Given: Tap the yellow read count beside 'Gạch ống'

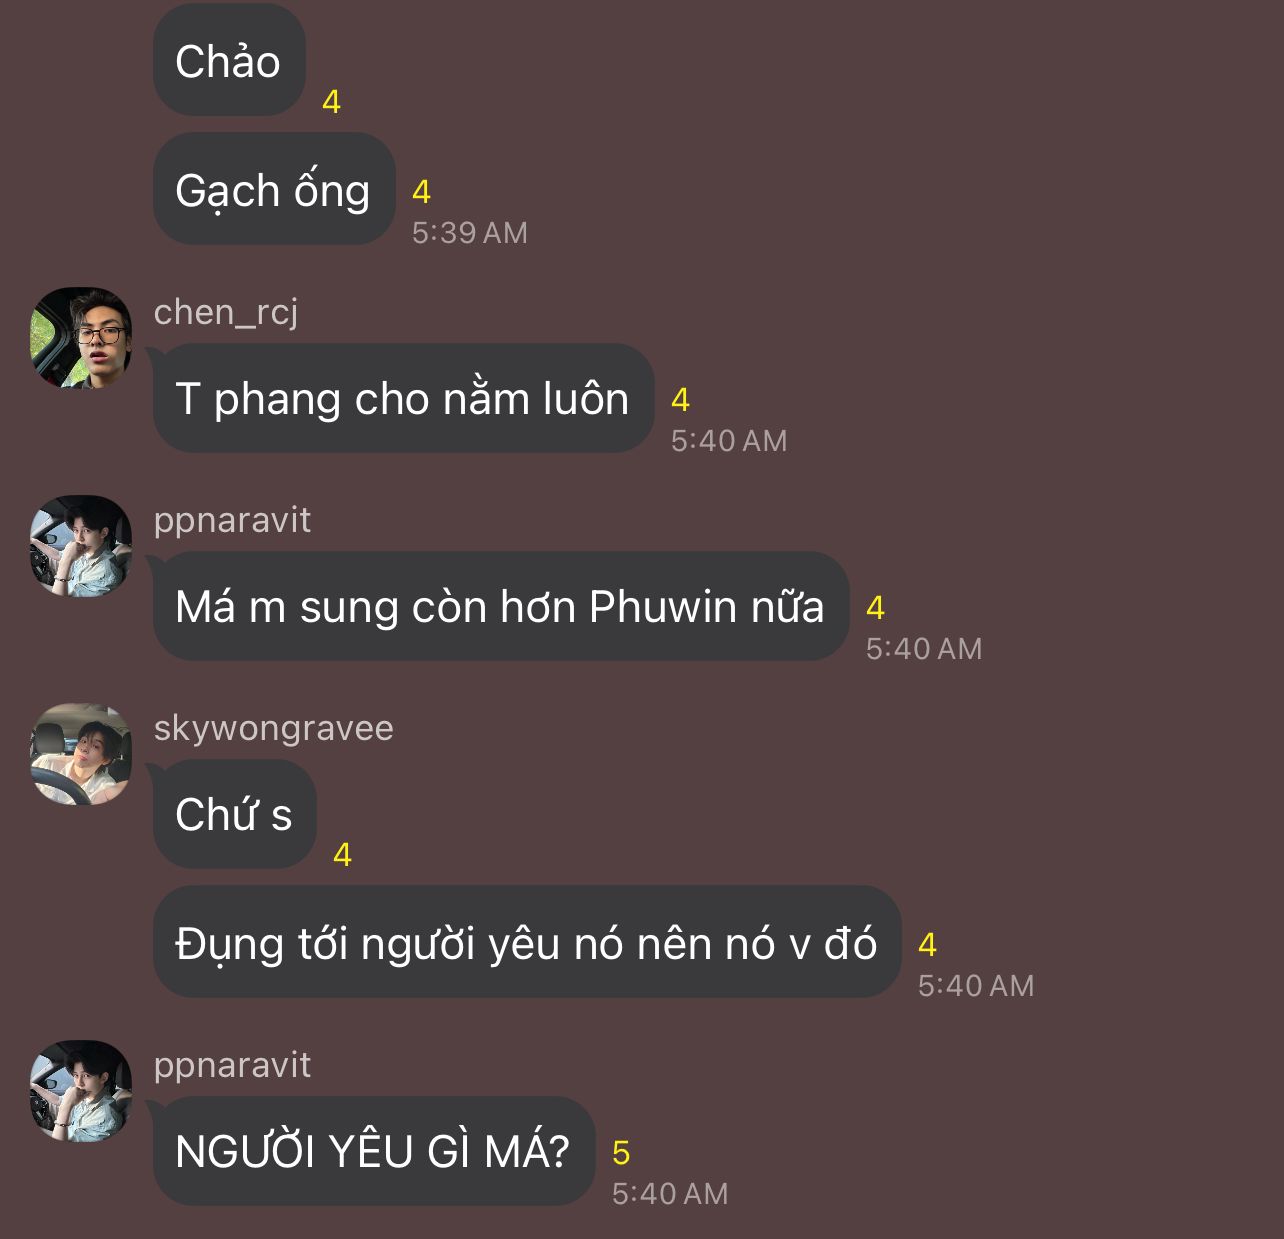Looking at the screenshot, I should pyautogui.click(x=422, y=191).
